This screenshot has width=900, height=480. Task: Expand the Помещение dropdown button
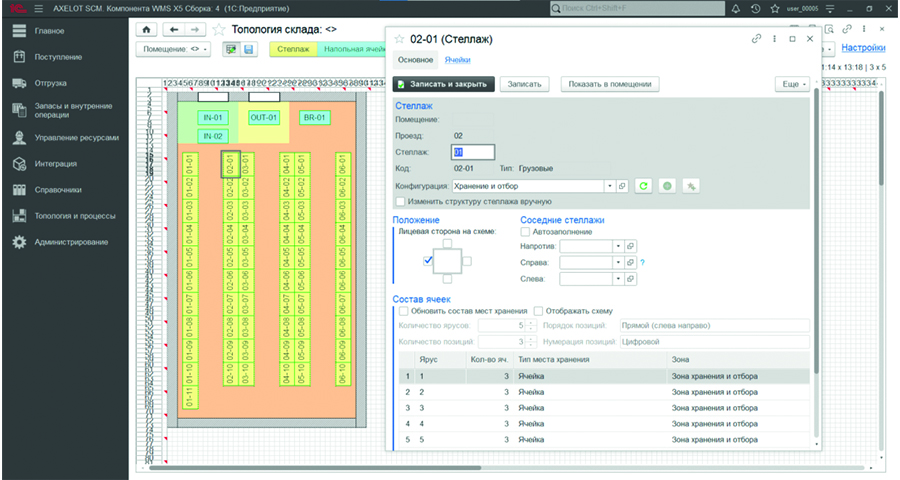coord(173,49)
